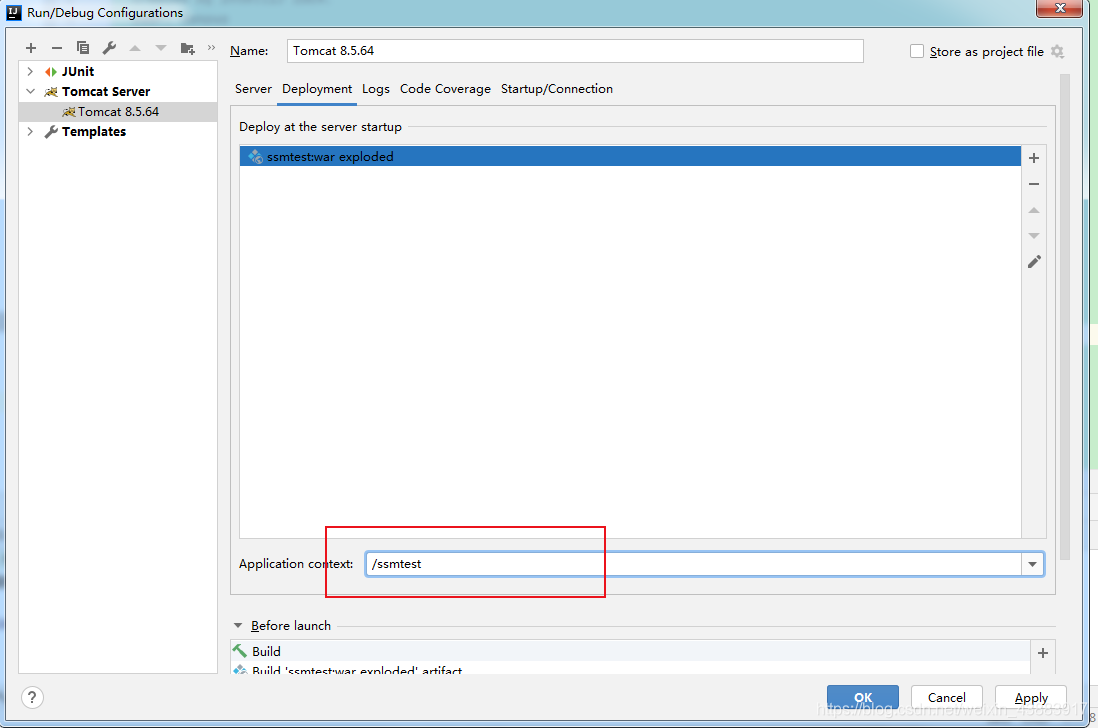Click the Cancel button
The width and height of the screenshot is (1098, 728).
(947, 697)
